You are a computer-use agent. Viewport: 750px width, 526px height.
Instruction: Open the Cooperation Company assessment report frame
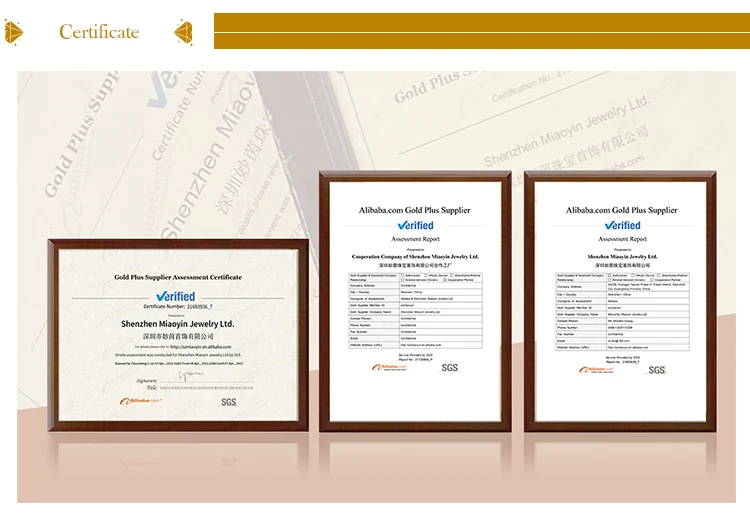[x=415, y=301]
